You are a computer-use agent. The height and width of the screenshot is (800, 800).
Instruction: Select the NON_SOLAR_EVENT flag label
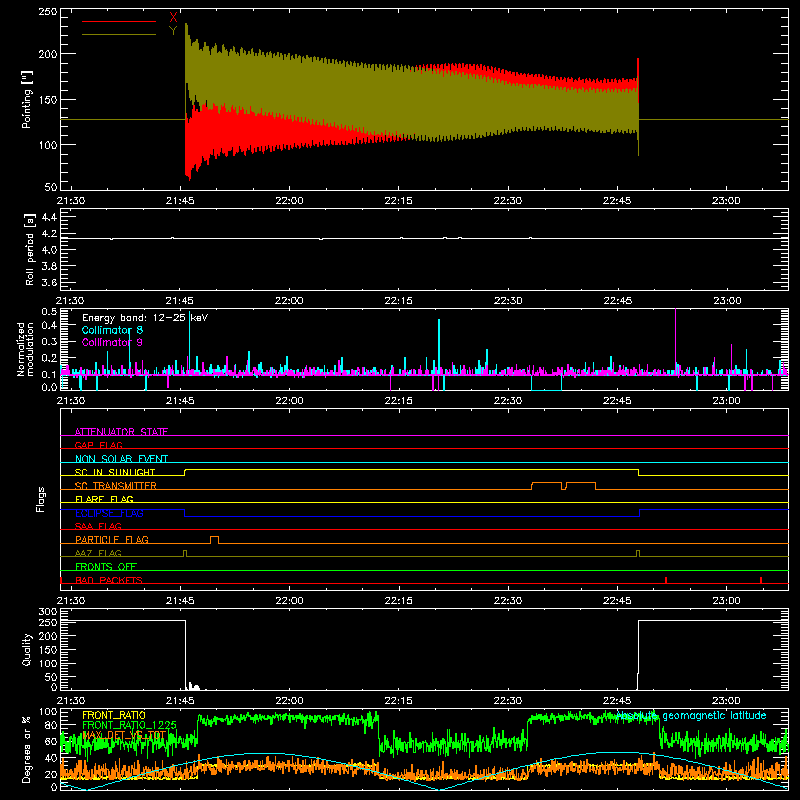(x=121, y=459)
